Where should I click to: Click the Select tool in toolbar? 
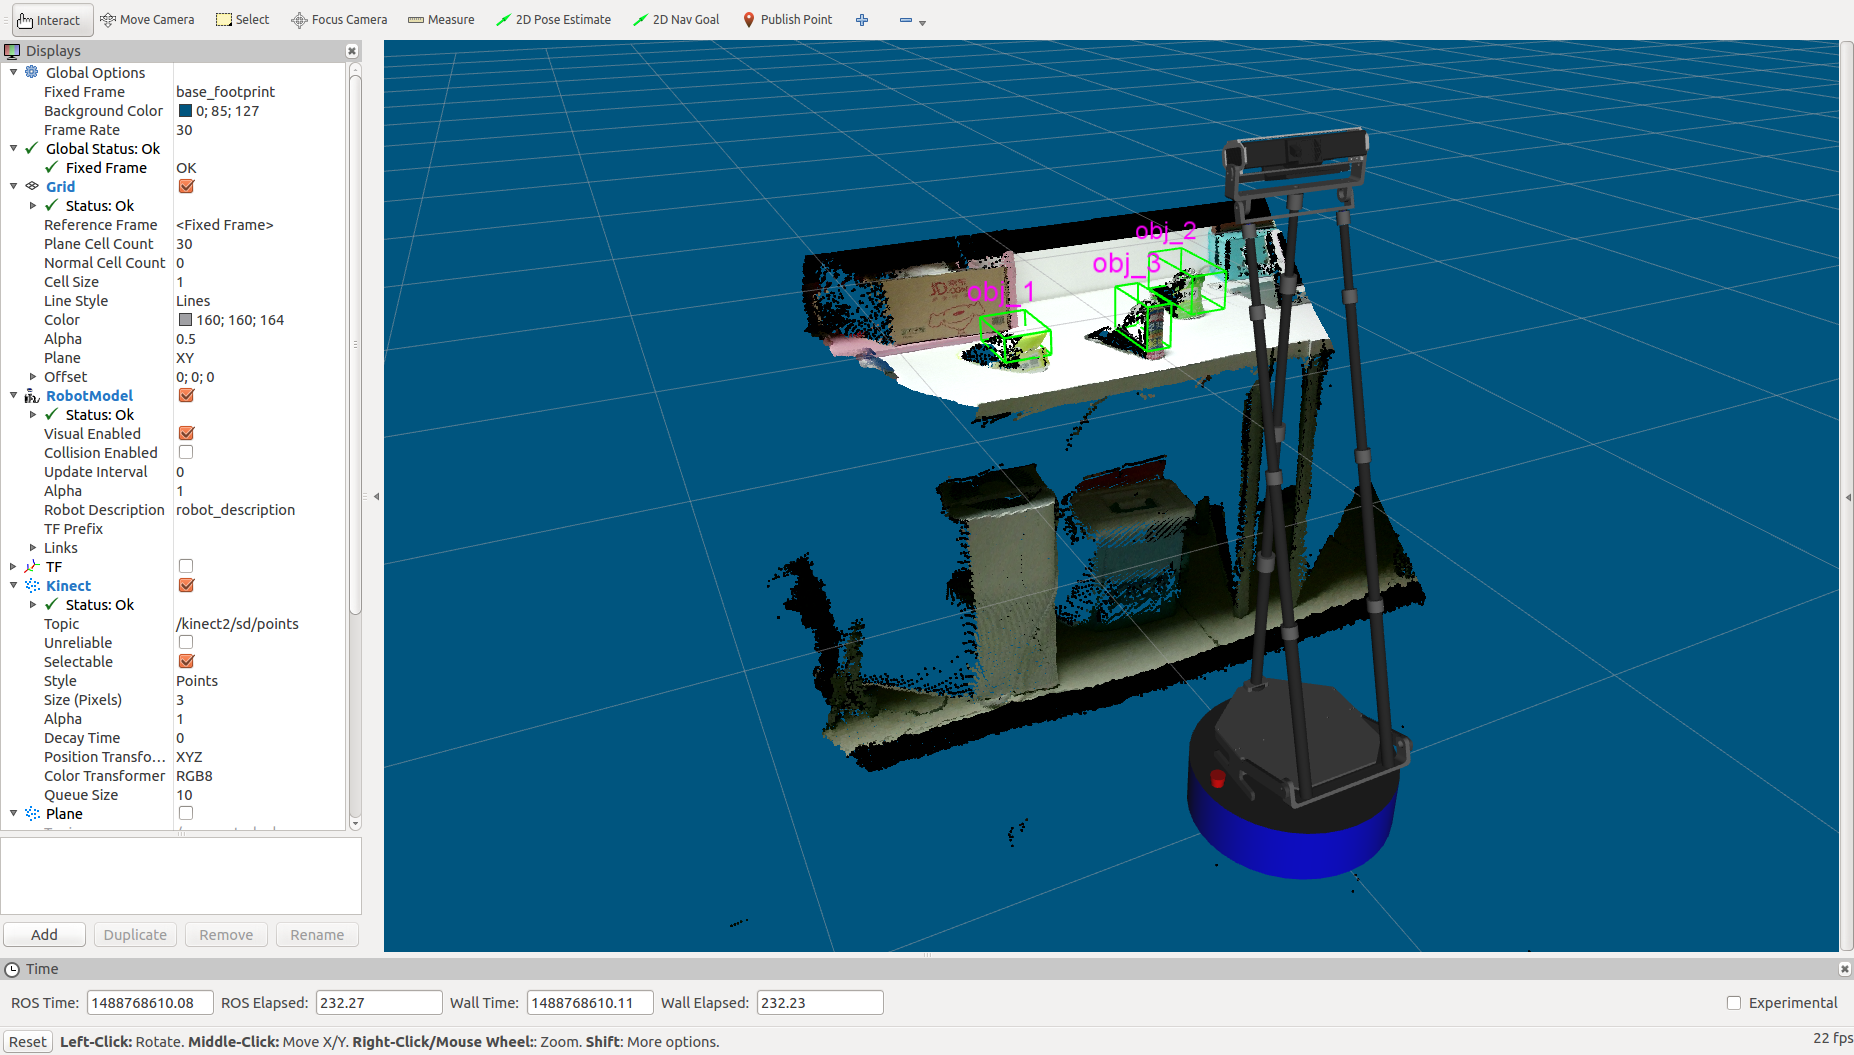243,20
